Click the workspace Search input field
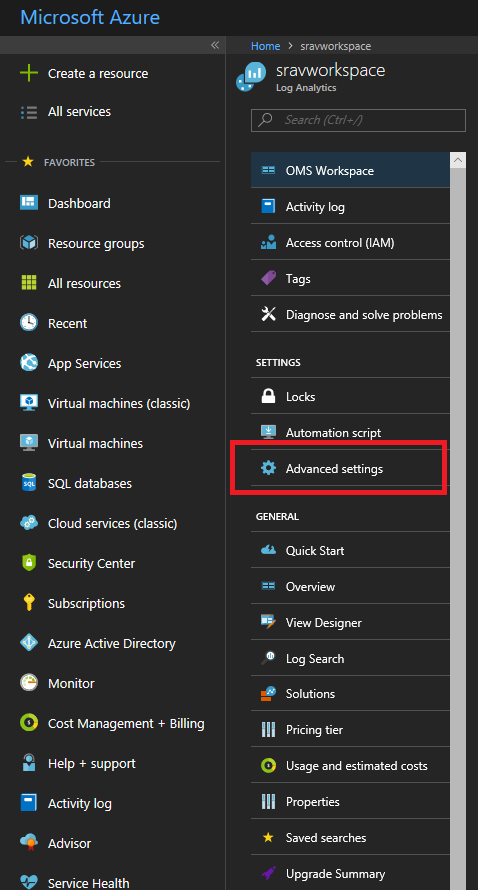478x890 pixels. pyautogui.click(x=358, y=120)
